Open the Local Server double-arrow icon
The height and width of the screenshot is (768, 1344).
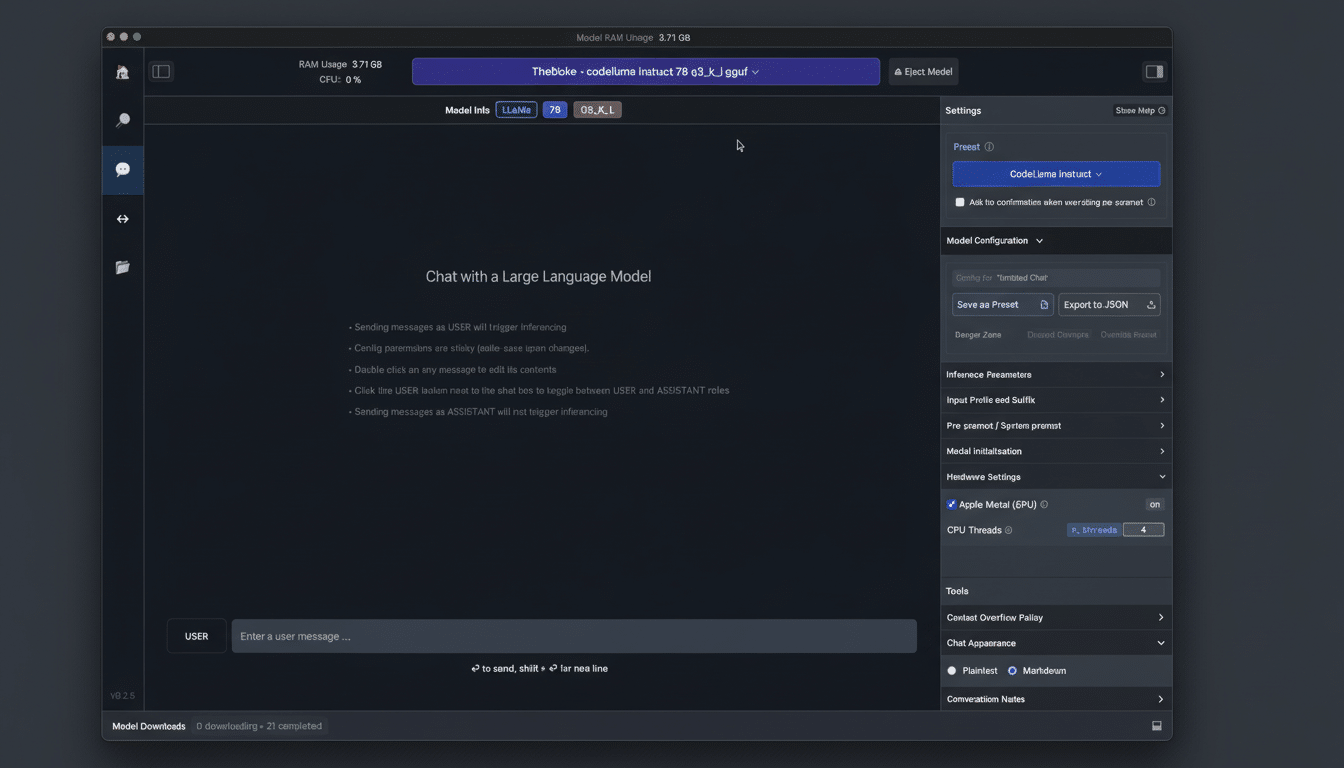pos(122,218)
